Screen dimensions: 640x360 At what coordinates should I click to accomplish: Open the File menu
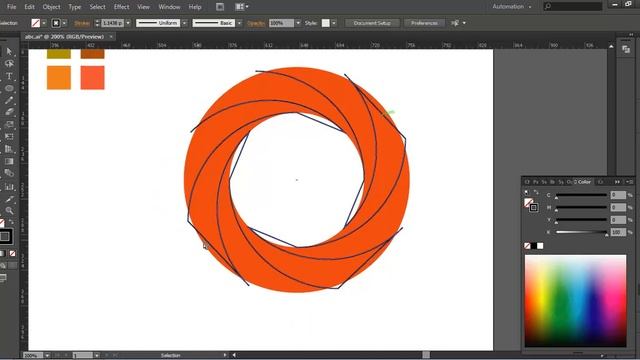[x=11, y=7]
